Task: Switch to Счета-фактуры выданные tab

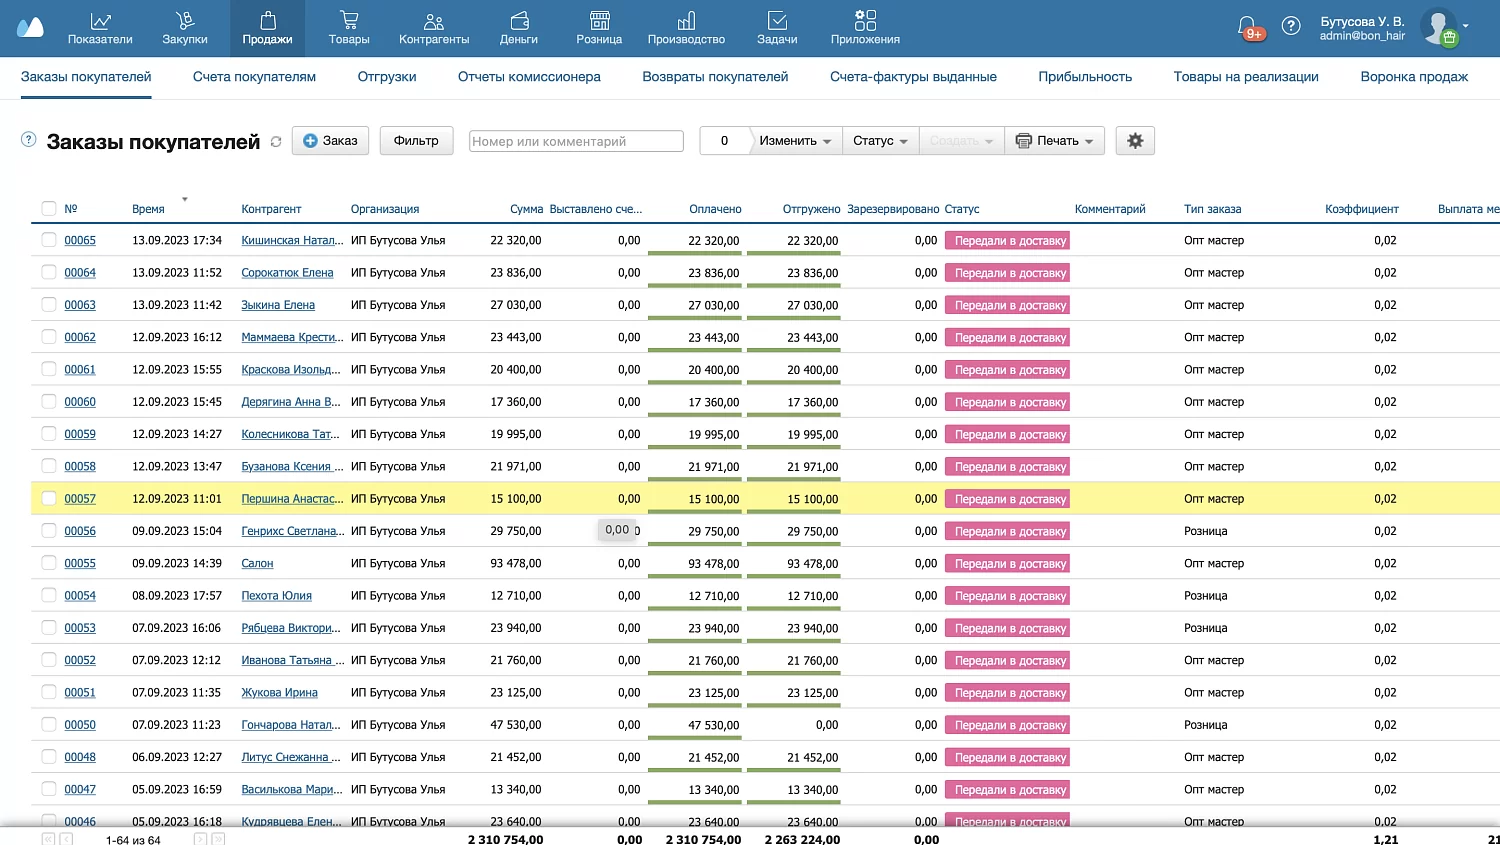Action: click(x=913, y=77)
